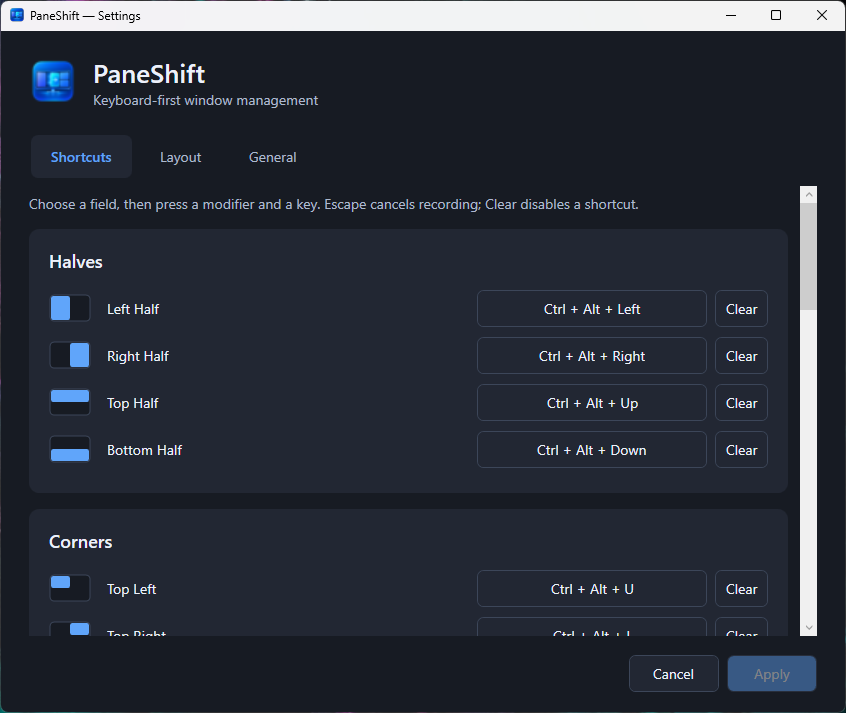
Task: Clear the Bottom Half shortcut
Action: coord(741,450)
